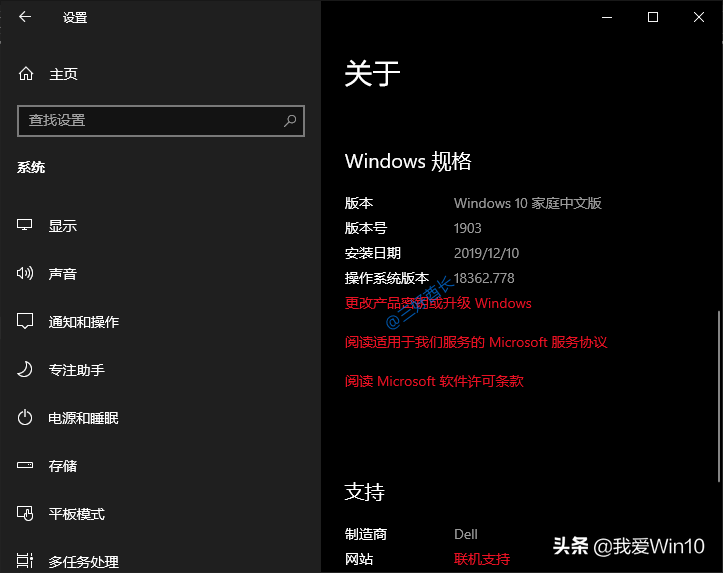This screenshot has width=723, height=573.
Task: Select 声音 in the sidebar
Action: (63, 274)
